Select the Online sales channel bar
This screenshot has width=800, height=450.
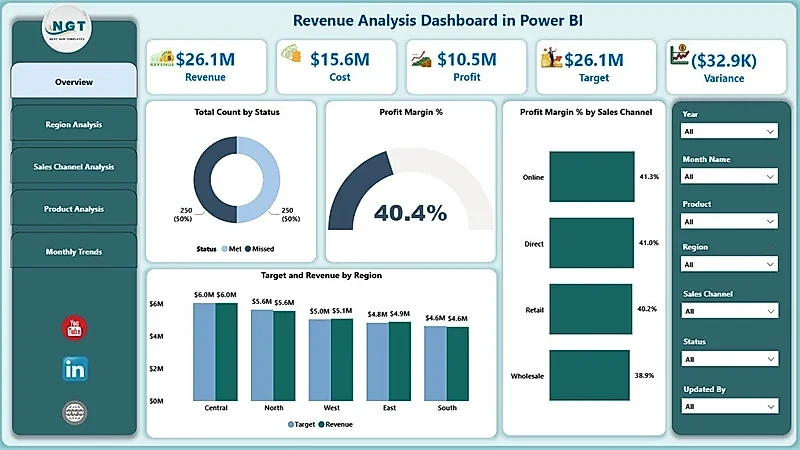[592, 177]
